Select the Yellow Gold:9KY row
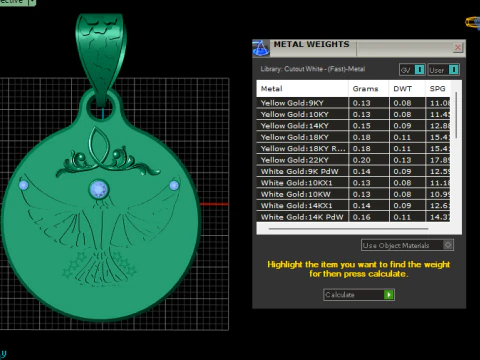This screenshot has height=360, width=480. click(x=353, y=103)
